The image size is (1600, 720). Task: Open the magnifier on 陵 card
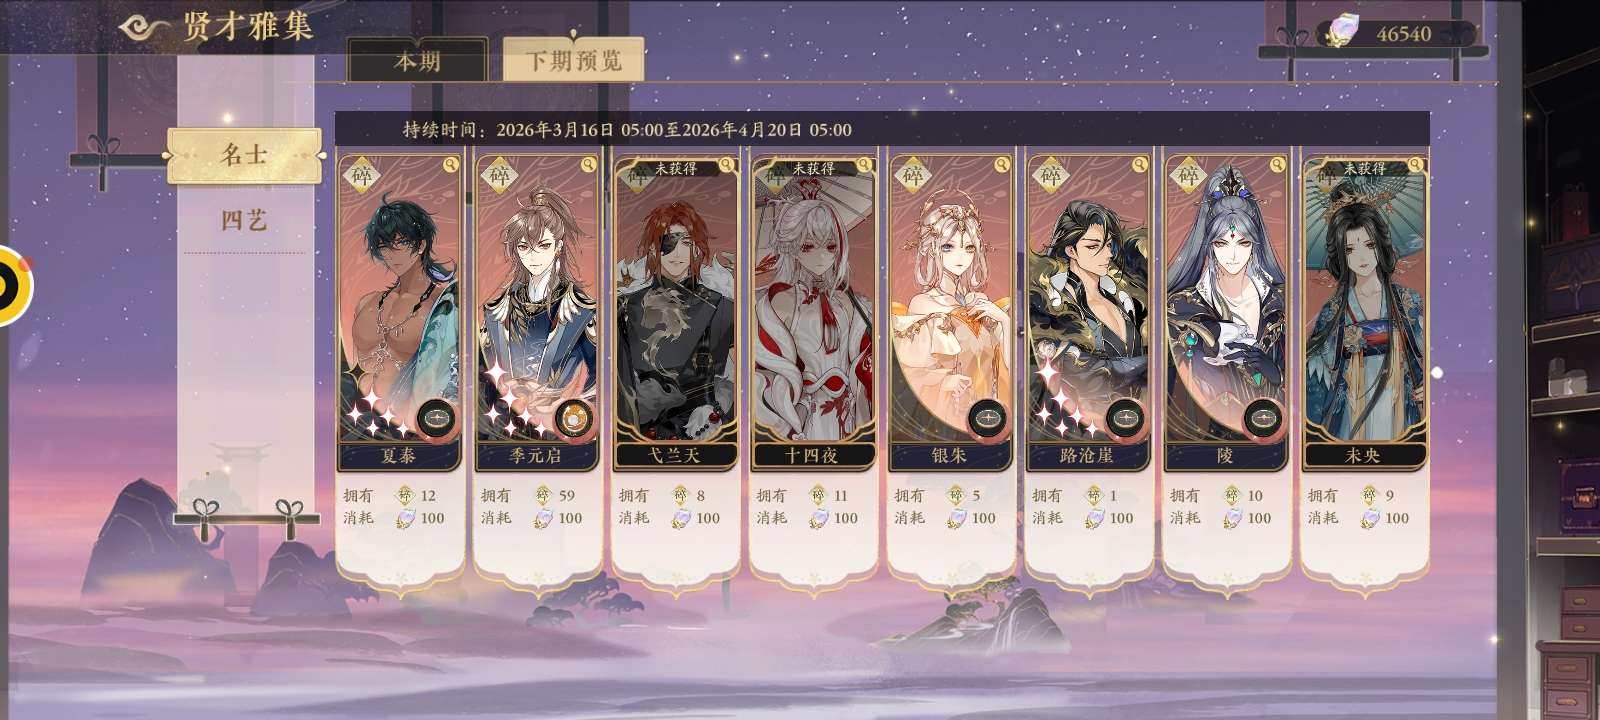tap(1278, 165)
